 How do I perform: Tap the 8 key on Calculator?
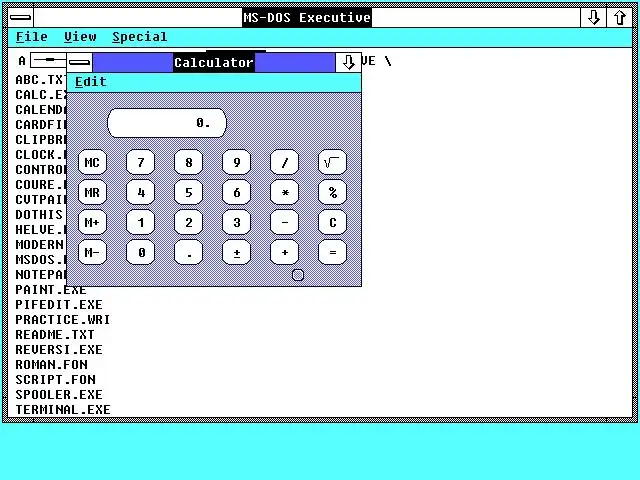tap(189, 162)
